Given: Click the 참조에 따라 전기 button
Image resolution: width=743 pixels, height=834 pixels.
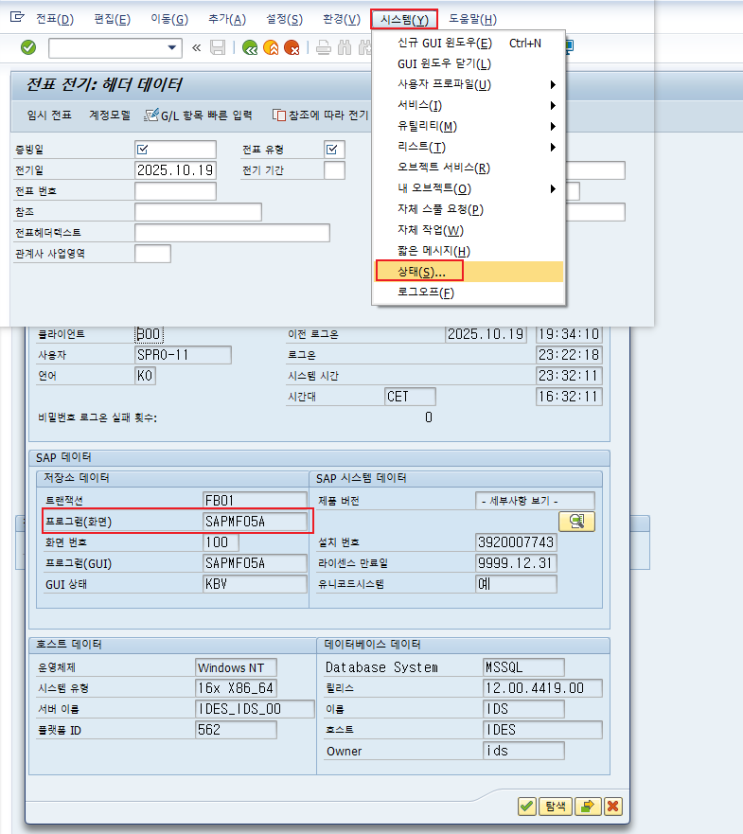Looking at the screenshot, I should (x=320, y=115).
